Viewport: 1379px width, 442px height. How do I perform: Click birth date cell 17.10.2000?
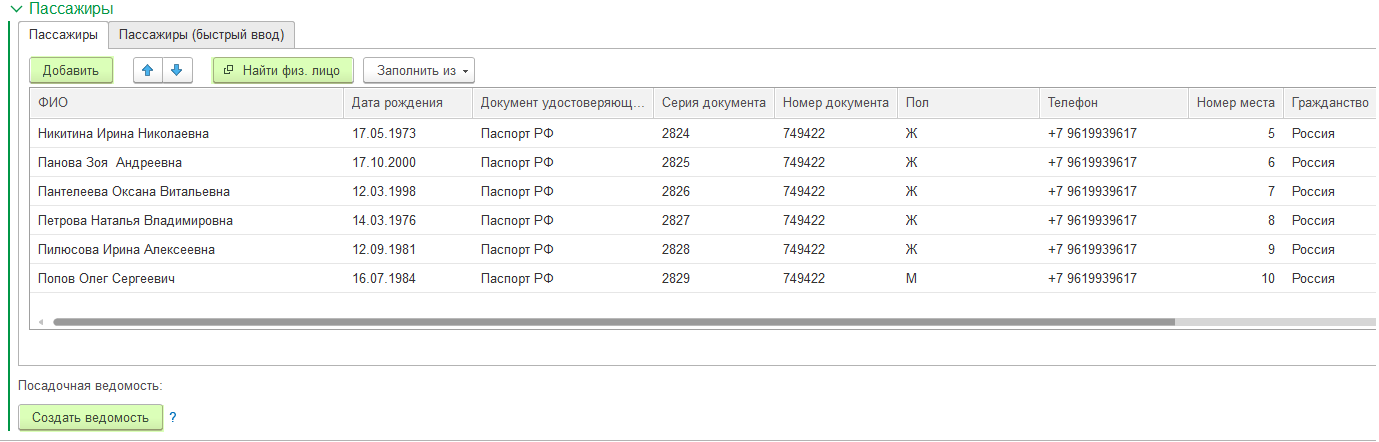tap(384, 162)
